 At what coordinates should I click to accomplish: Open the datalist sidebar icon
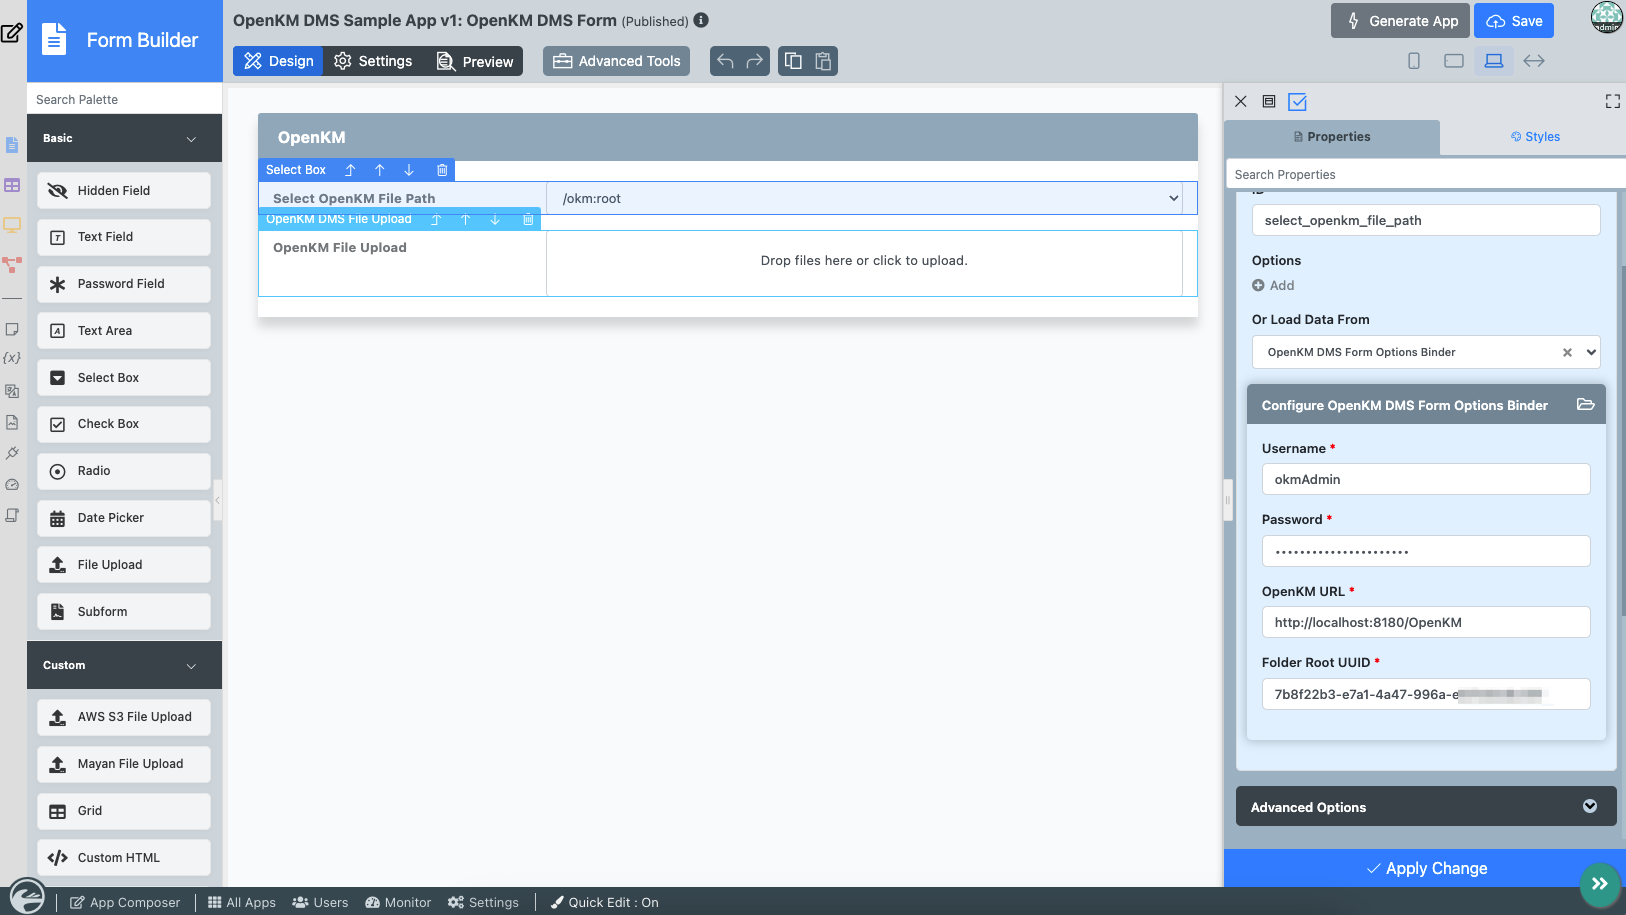click(12, 185)
